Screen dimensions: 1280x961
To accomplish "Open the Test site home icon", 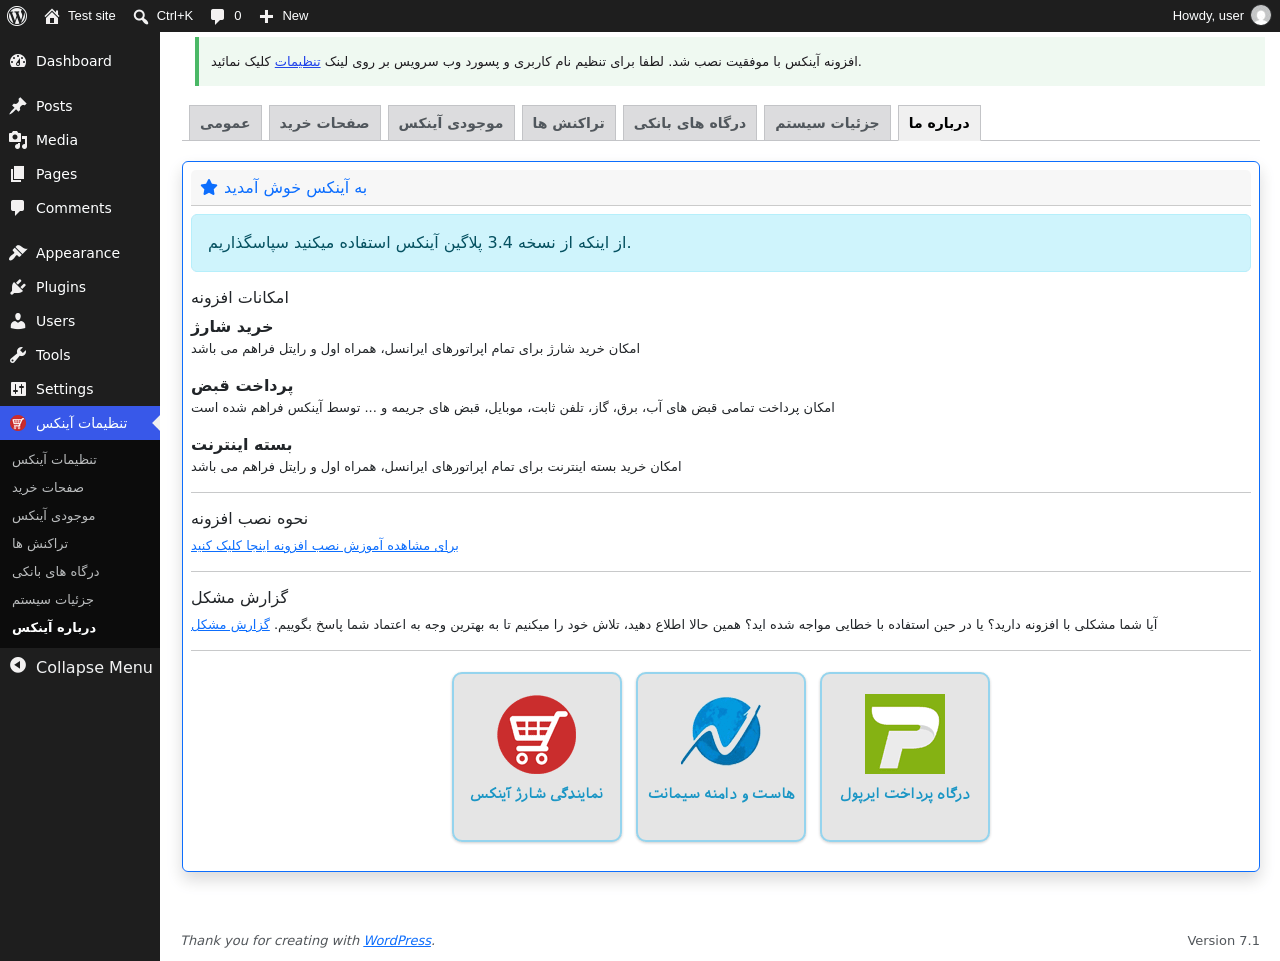I will 52,16.
